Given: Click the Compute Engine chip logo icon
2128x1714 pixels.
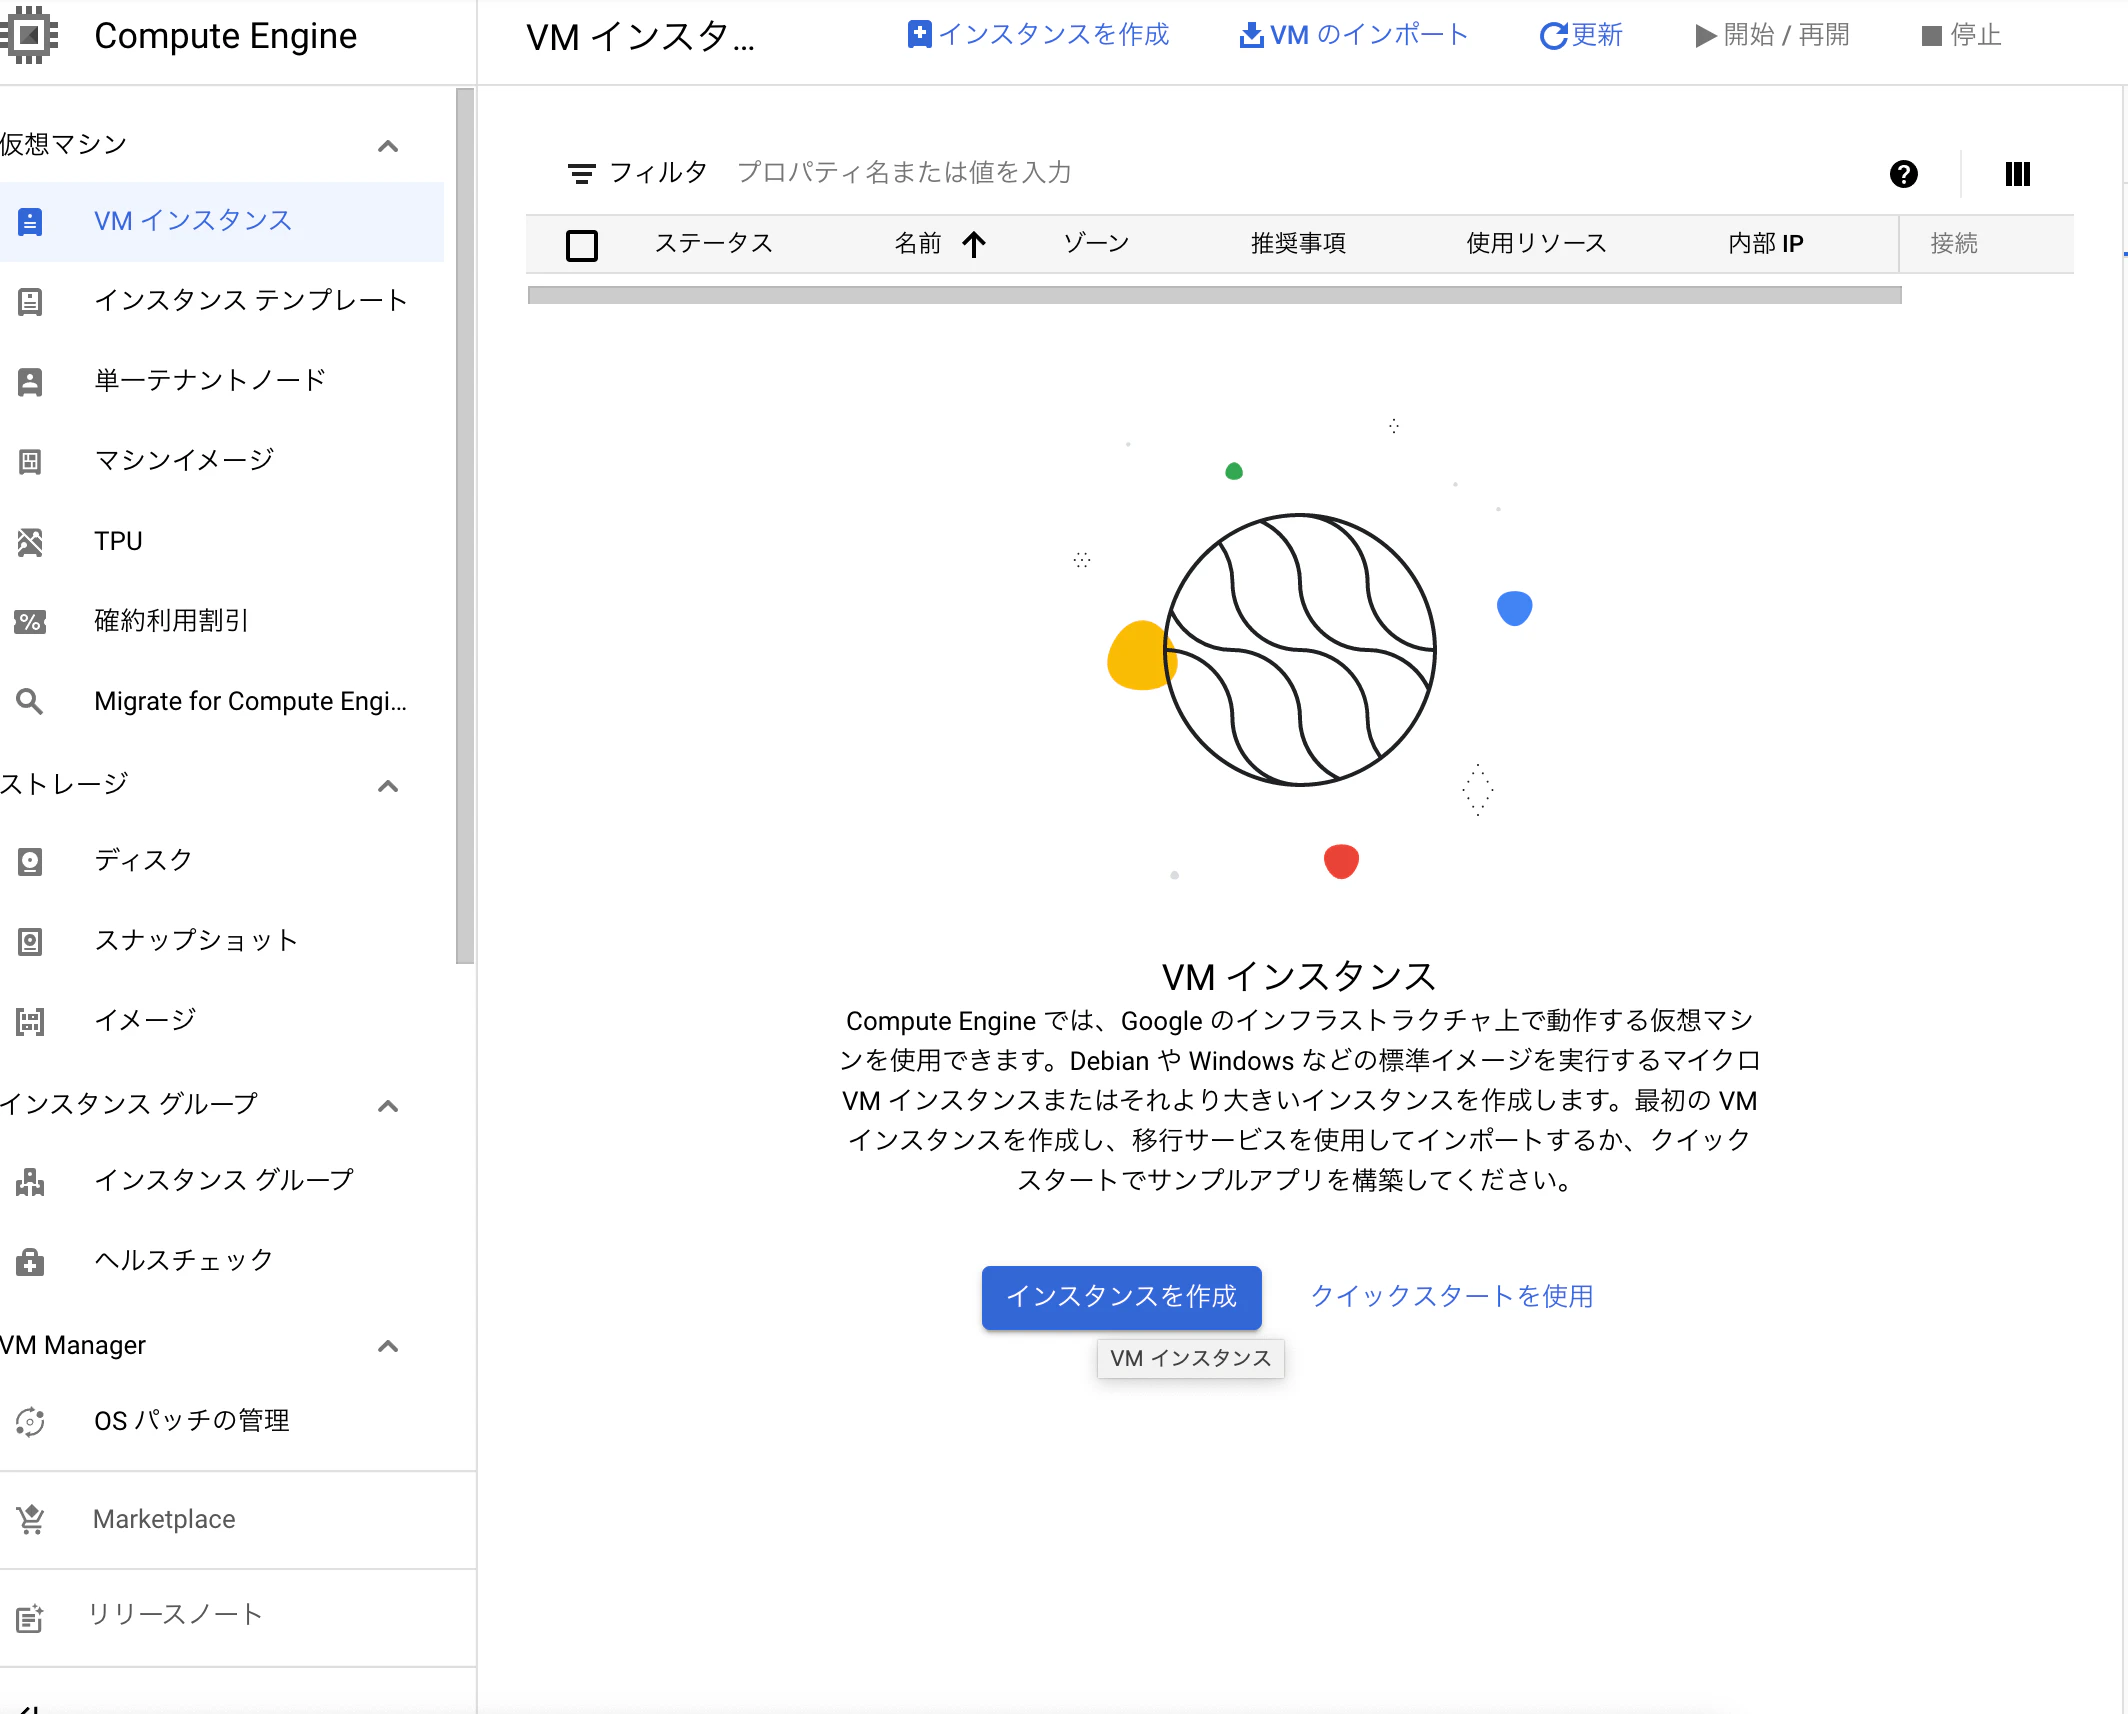Looking at the screenshot, I should click(x=30, y=35).
